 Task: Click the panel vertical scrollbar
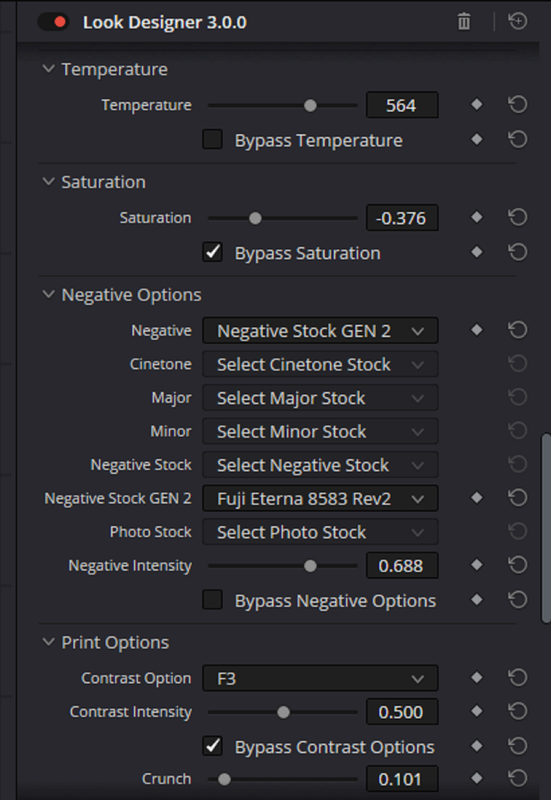pyautogui.click(x=546, y=528)
